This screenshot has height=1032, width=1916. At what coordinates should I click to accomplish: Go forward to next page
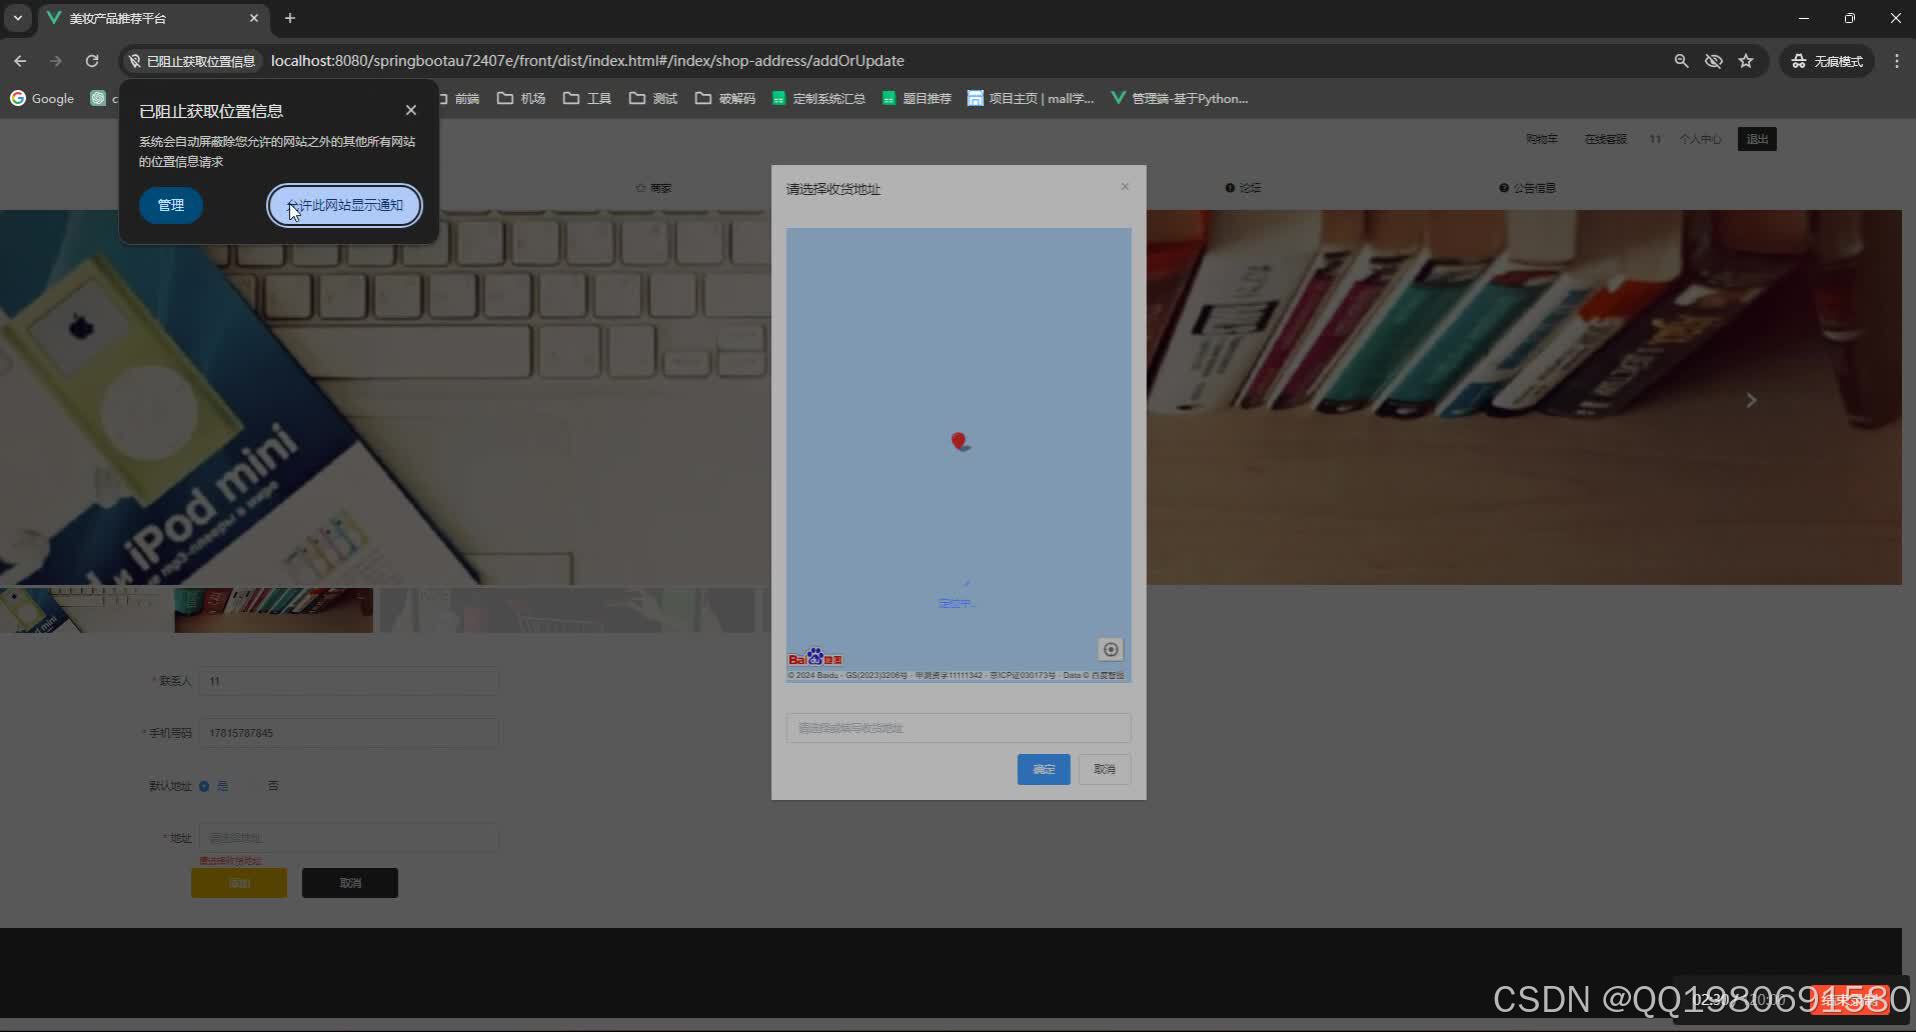click(56, 61)
